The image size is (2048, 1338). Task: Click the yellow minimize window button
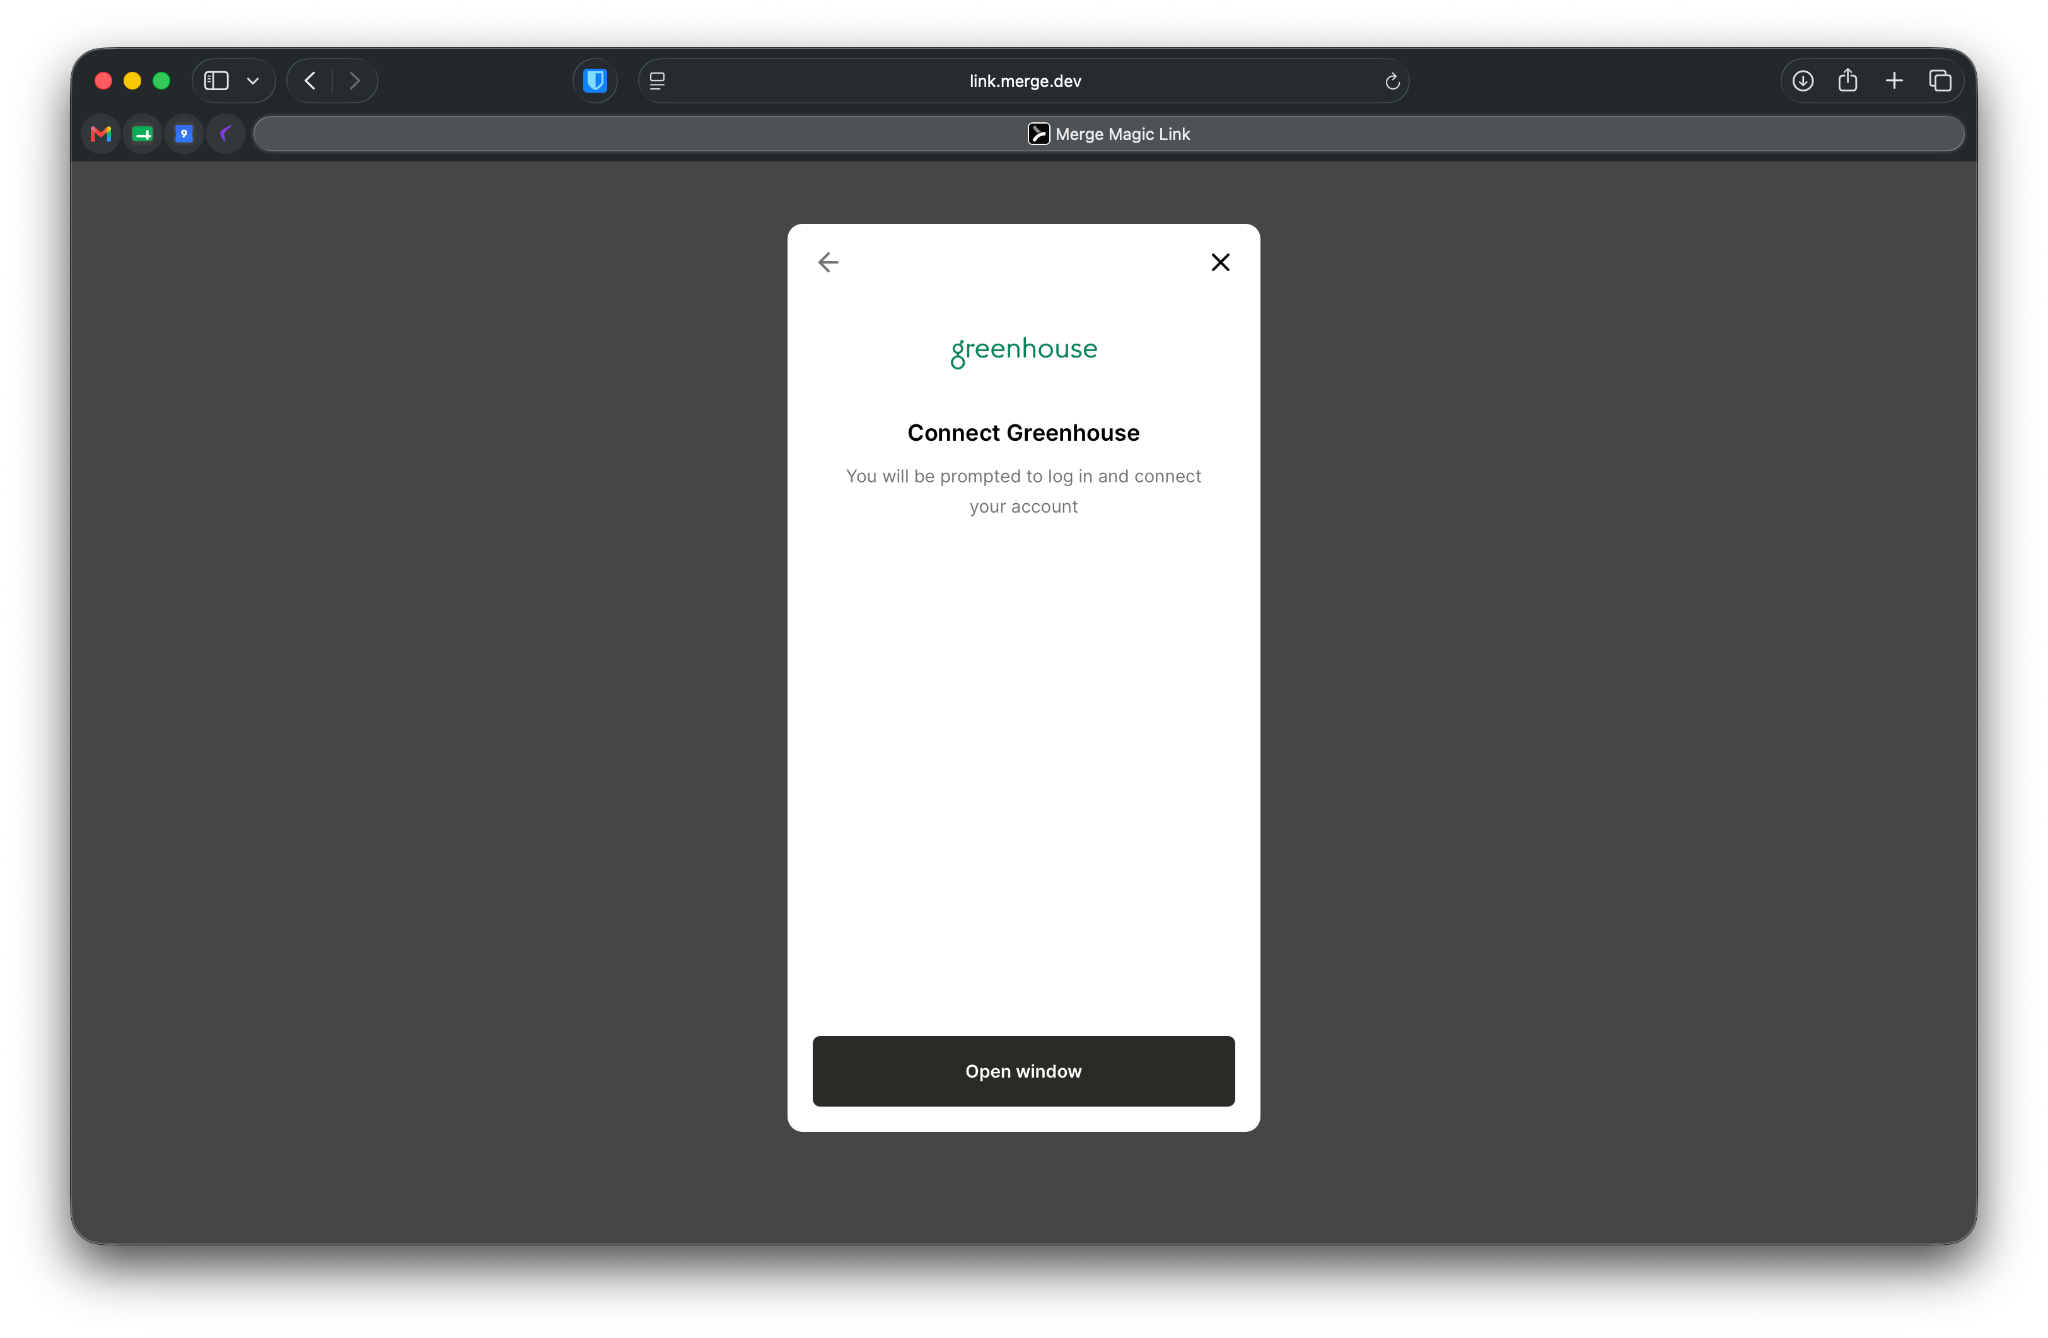click(x=132, y=81)
